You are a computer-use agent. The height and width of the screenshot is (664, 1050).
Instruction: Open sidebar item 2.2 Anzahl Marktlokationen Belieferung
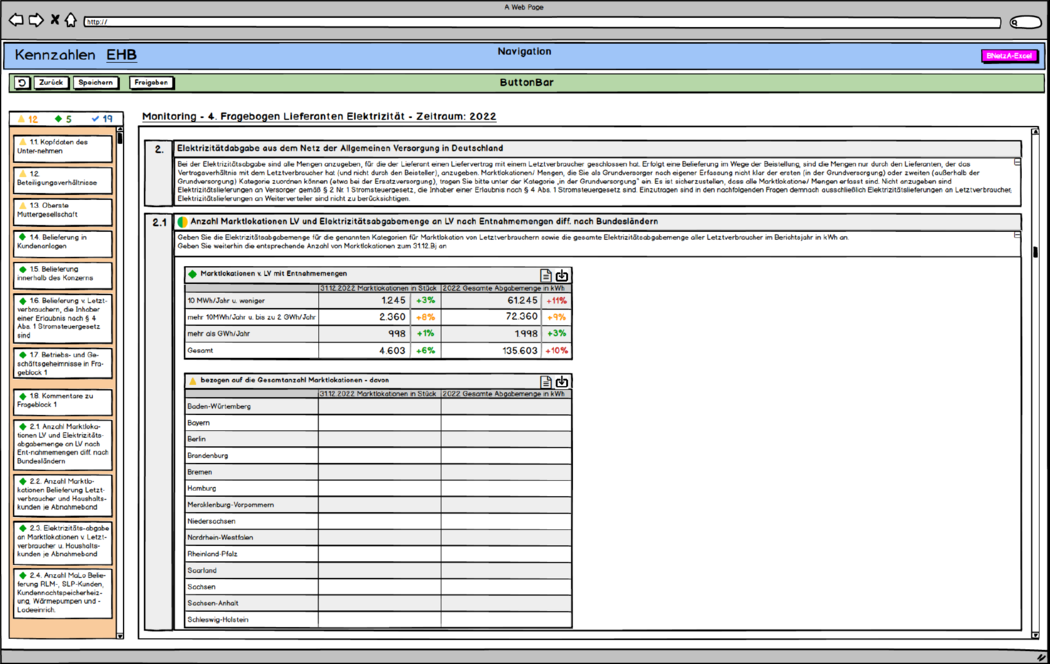(x=63, y=495)
